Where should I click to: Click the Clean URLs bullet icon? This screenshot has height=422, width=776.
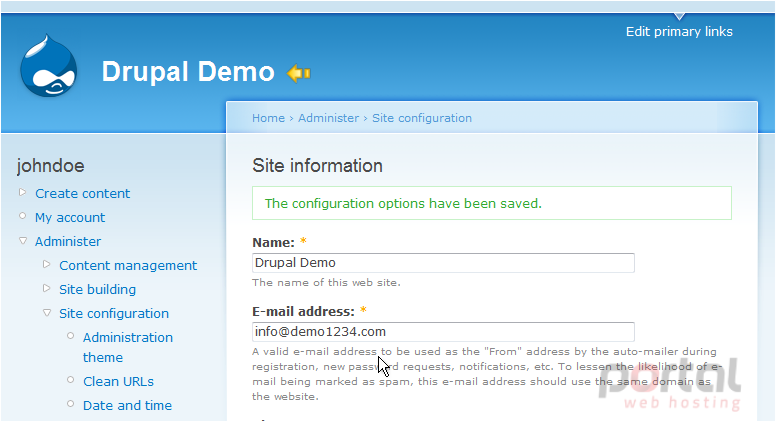pos(70,380)
